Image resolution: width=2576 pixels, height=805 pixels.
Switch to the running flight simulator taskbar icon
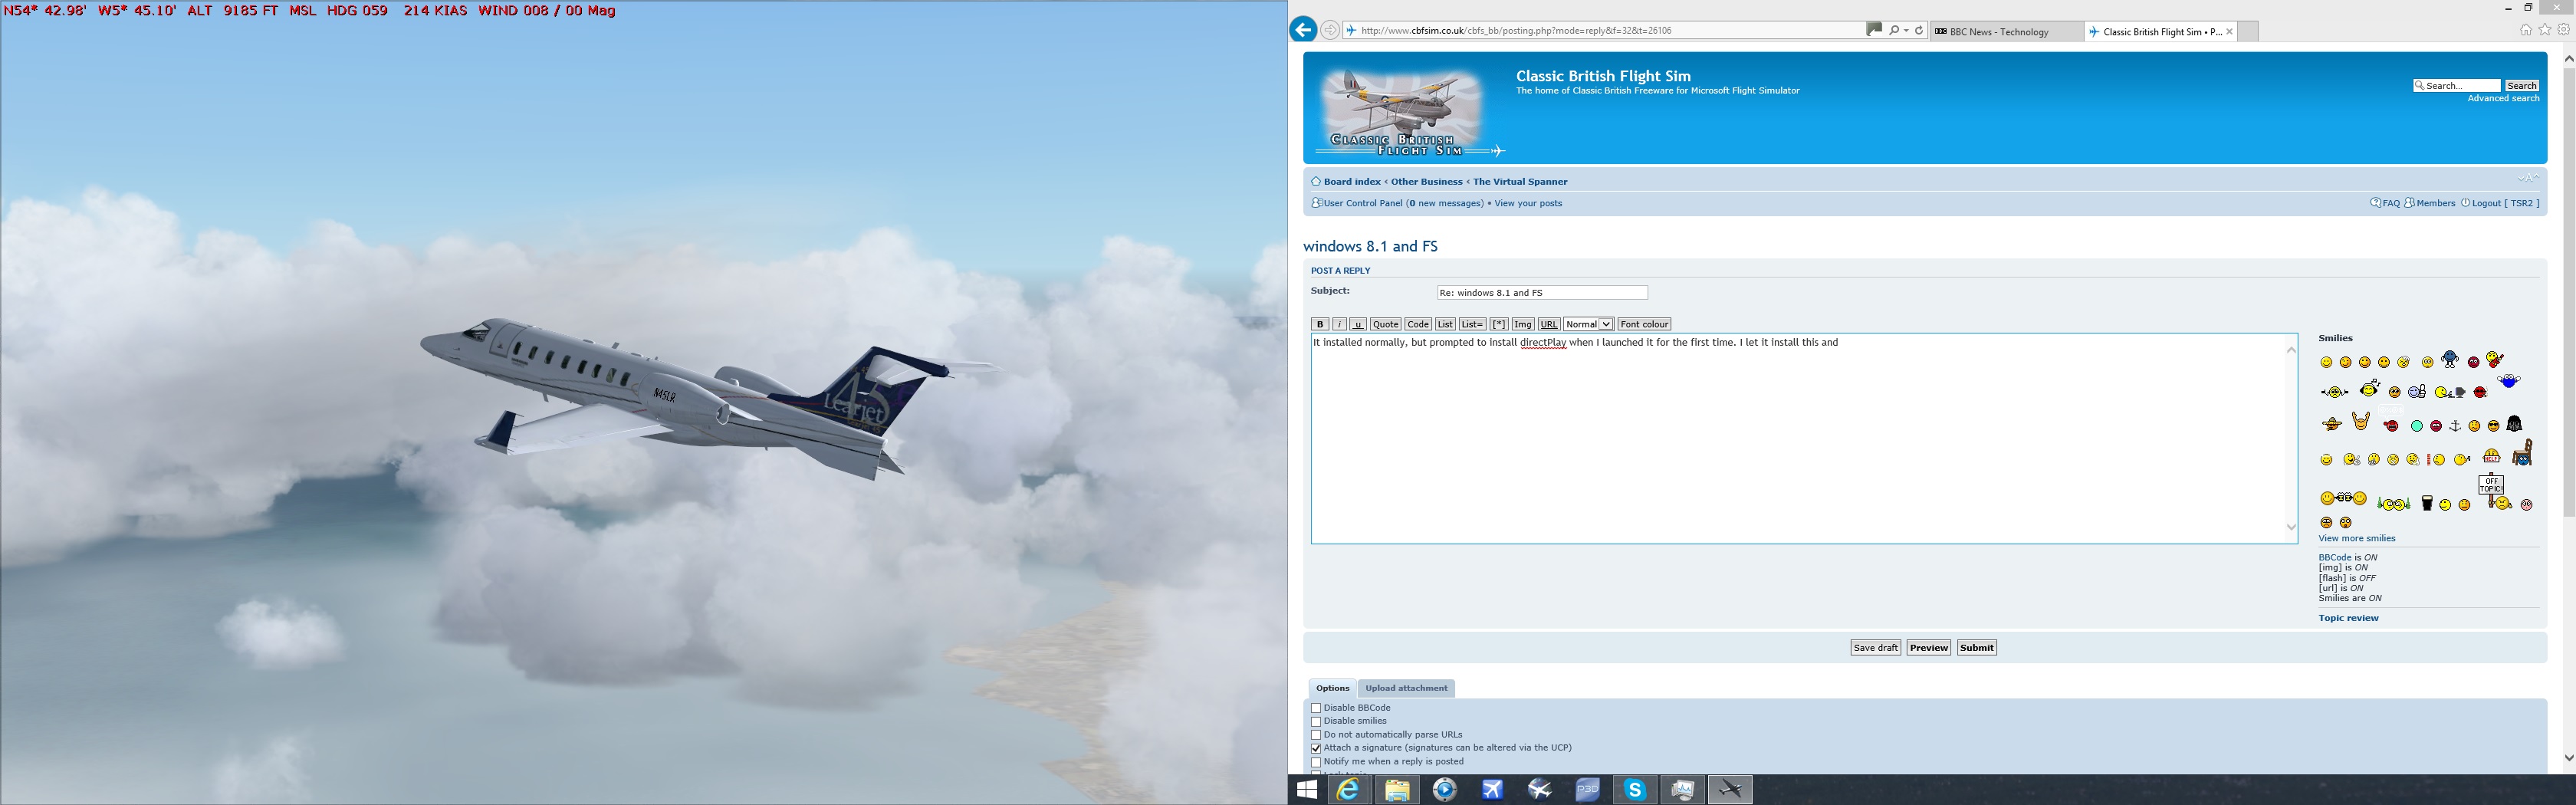tap(1730, 790)
